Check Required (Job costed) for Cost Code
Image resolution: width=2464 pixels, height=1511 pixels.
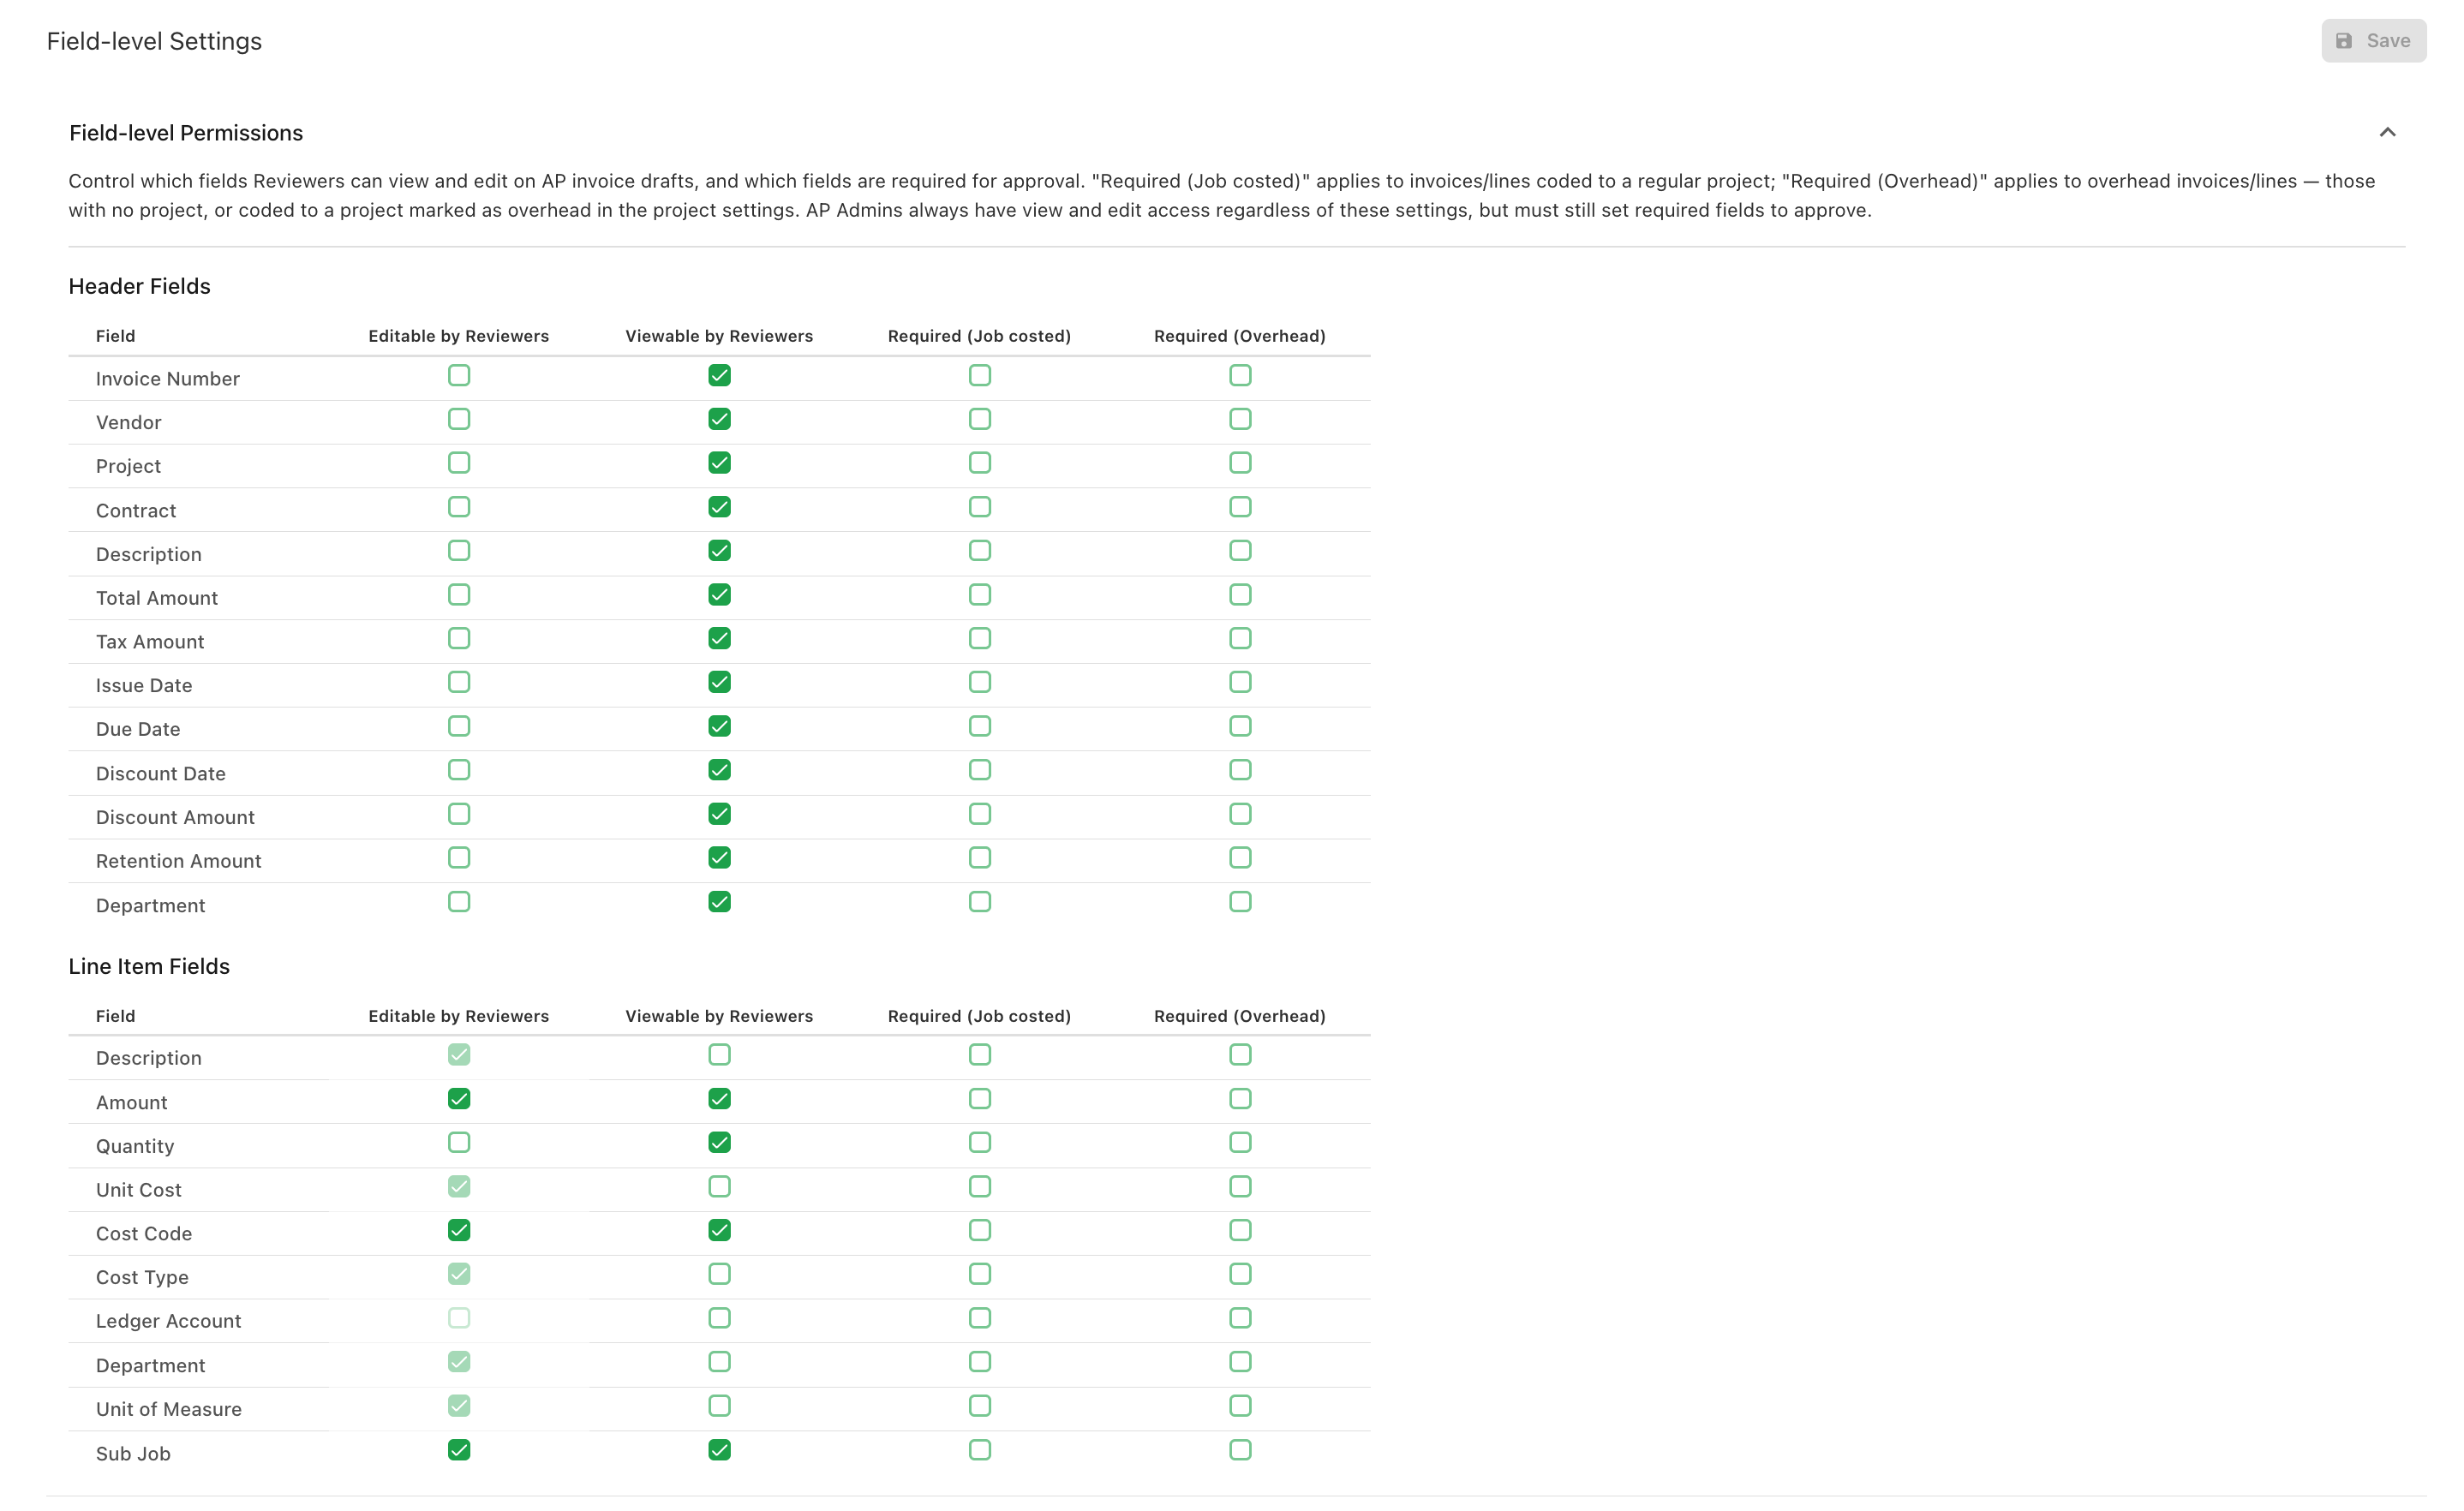979,1230
